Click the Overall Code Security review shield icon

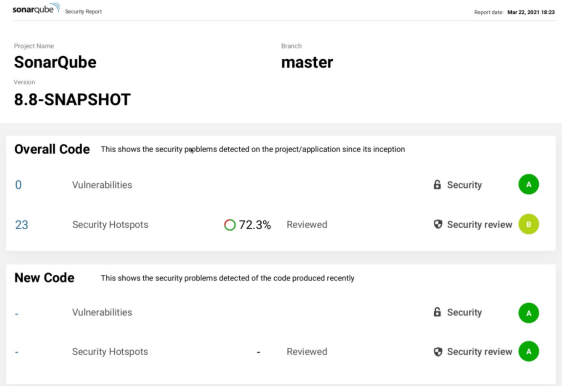pyautogui.click(x=438, y=224)
